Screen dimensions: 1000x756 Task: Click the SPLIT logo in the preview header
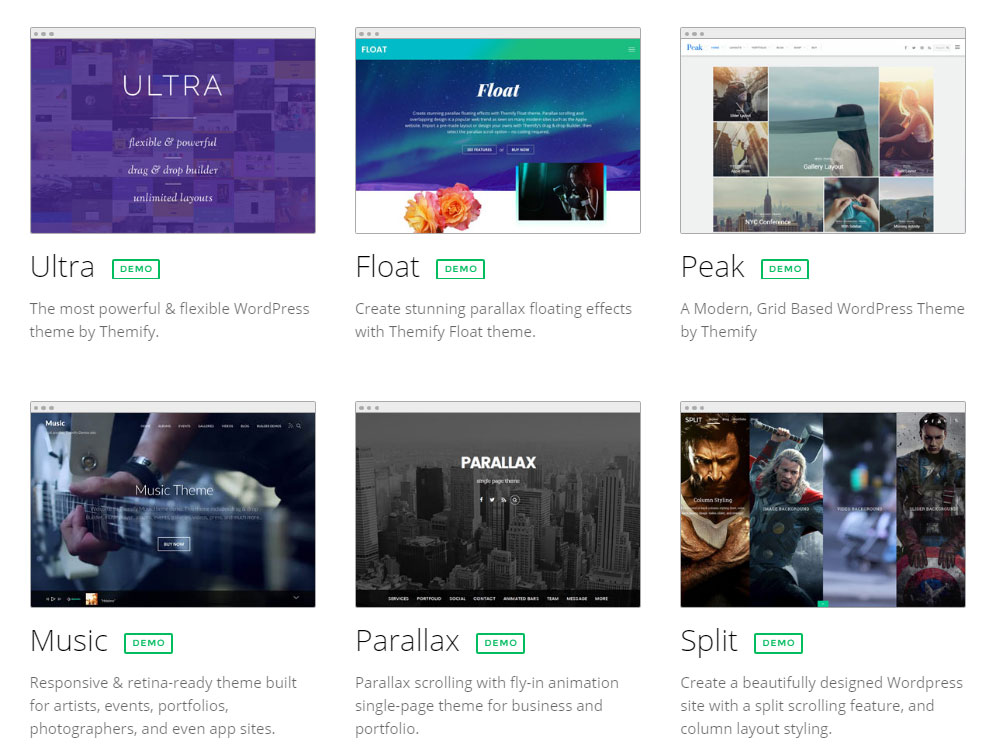[693, 420]
